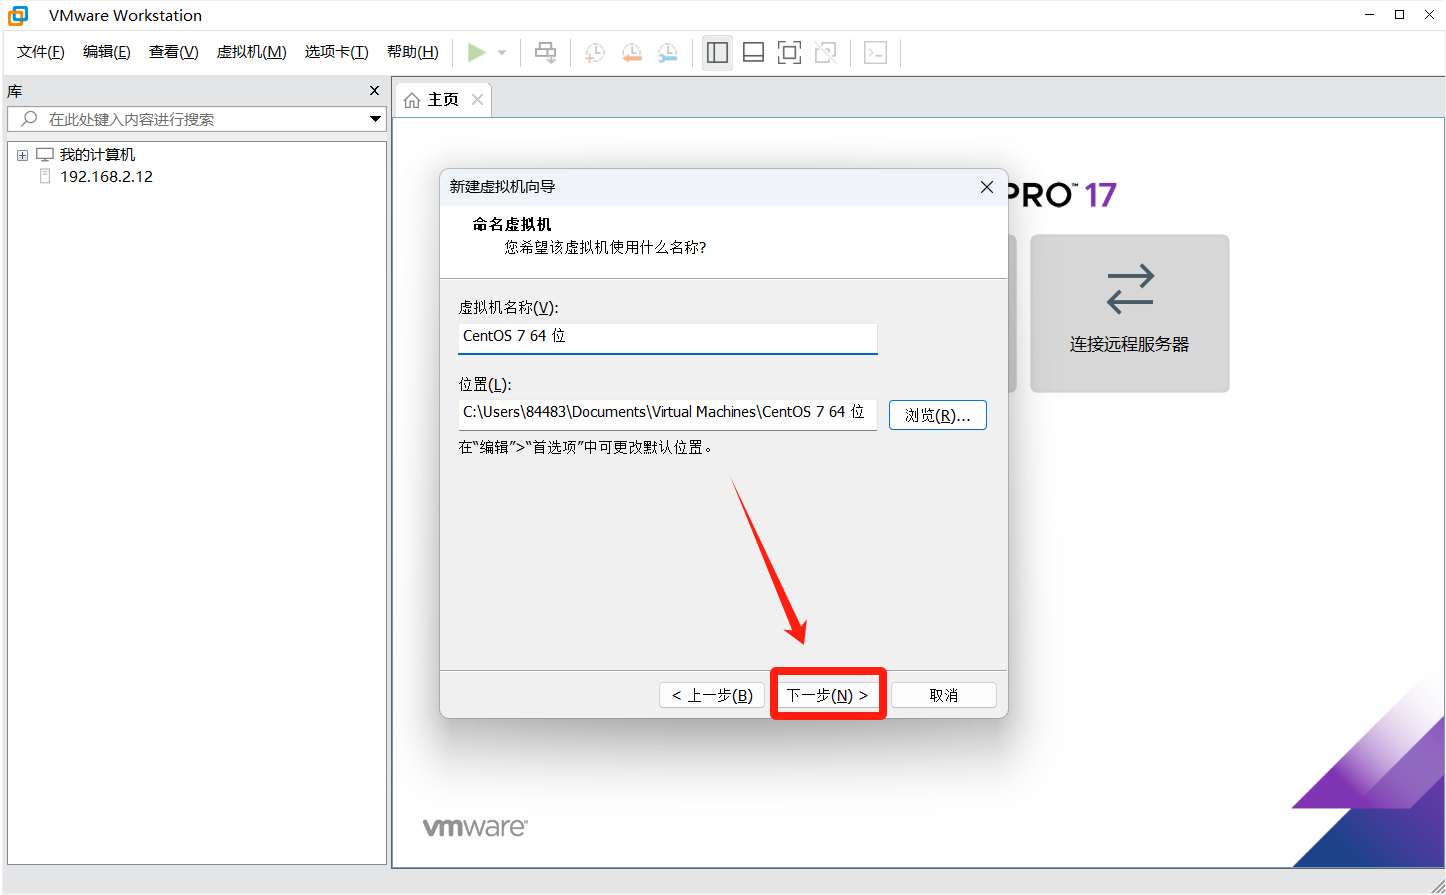Viewport: 1446px width, 895px height.
Task: Enter full screen mode icon
Action: pyautogui.click(x=789, y=53)
